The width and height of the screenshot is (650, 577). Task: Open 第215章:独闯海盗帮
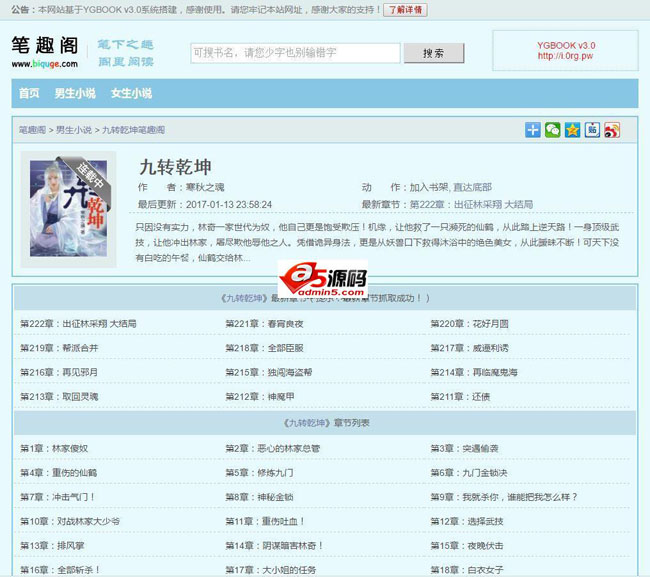269,372
